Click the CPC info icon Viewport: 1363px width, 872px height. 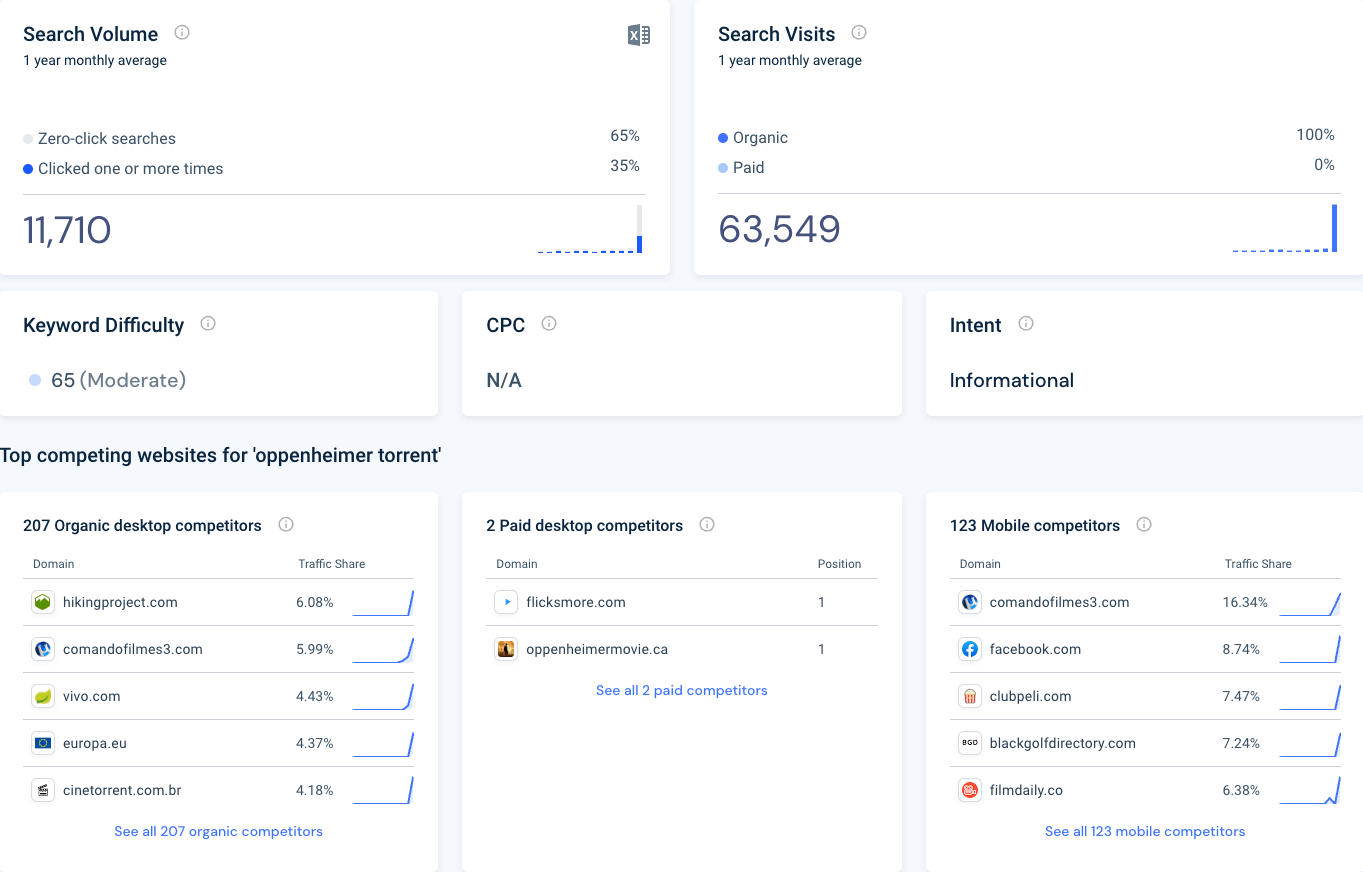[549, 323]
